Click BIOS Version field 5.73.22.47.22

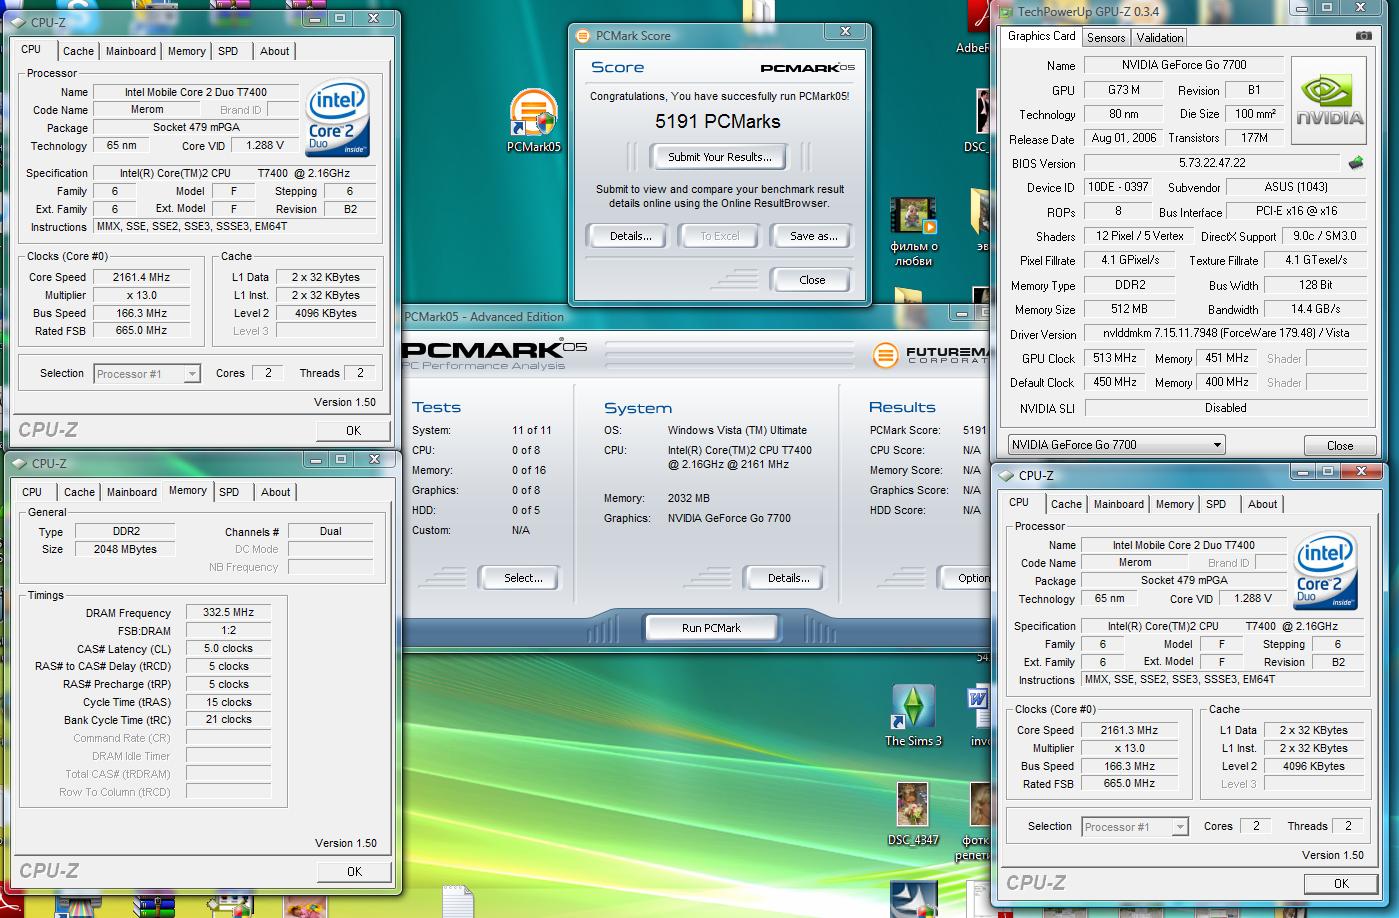coord(1212,163)
